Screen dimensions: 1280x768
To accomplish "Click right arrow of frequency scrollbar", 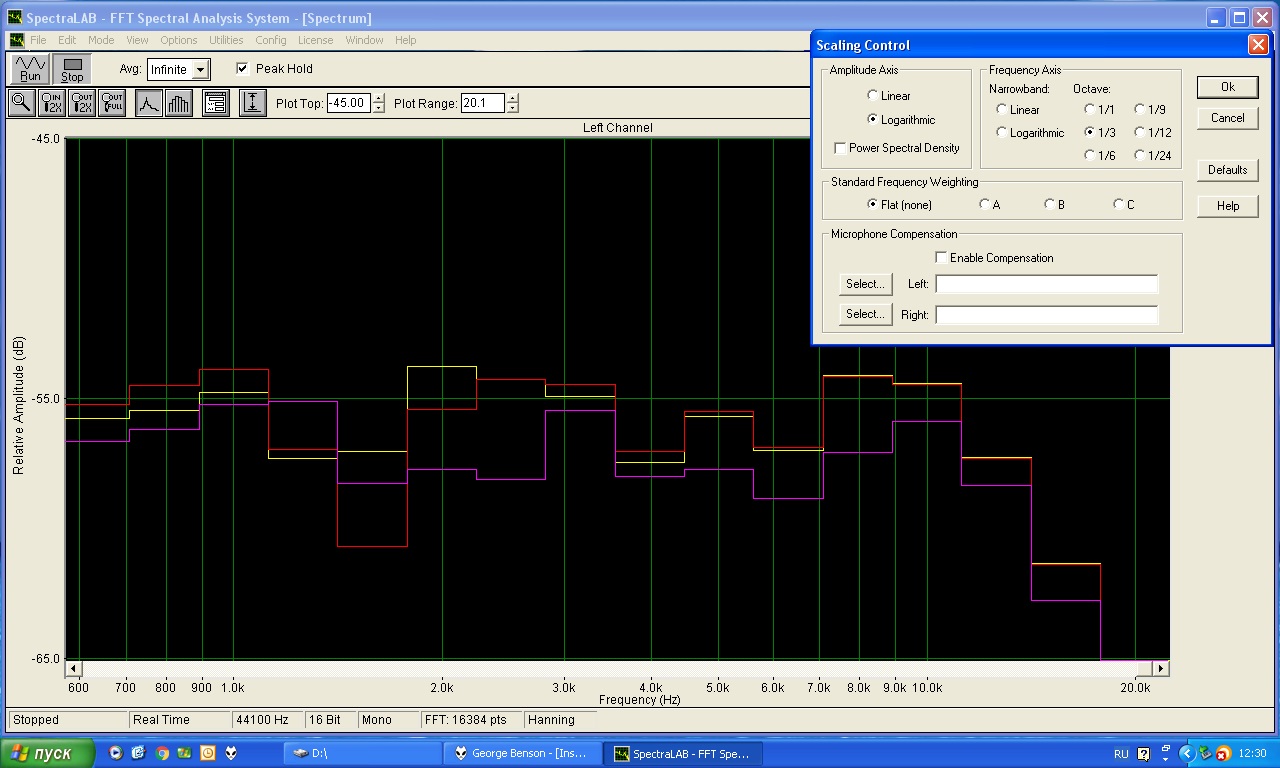I will point(1160,668).
